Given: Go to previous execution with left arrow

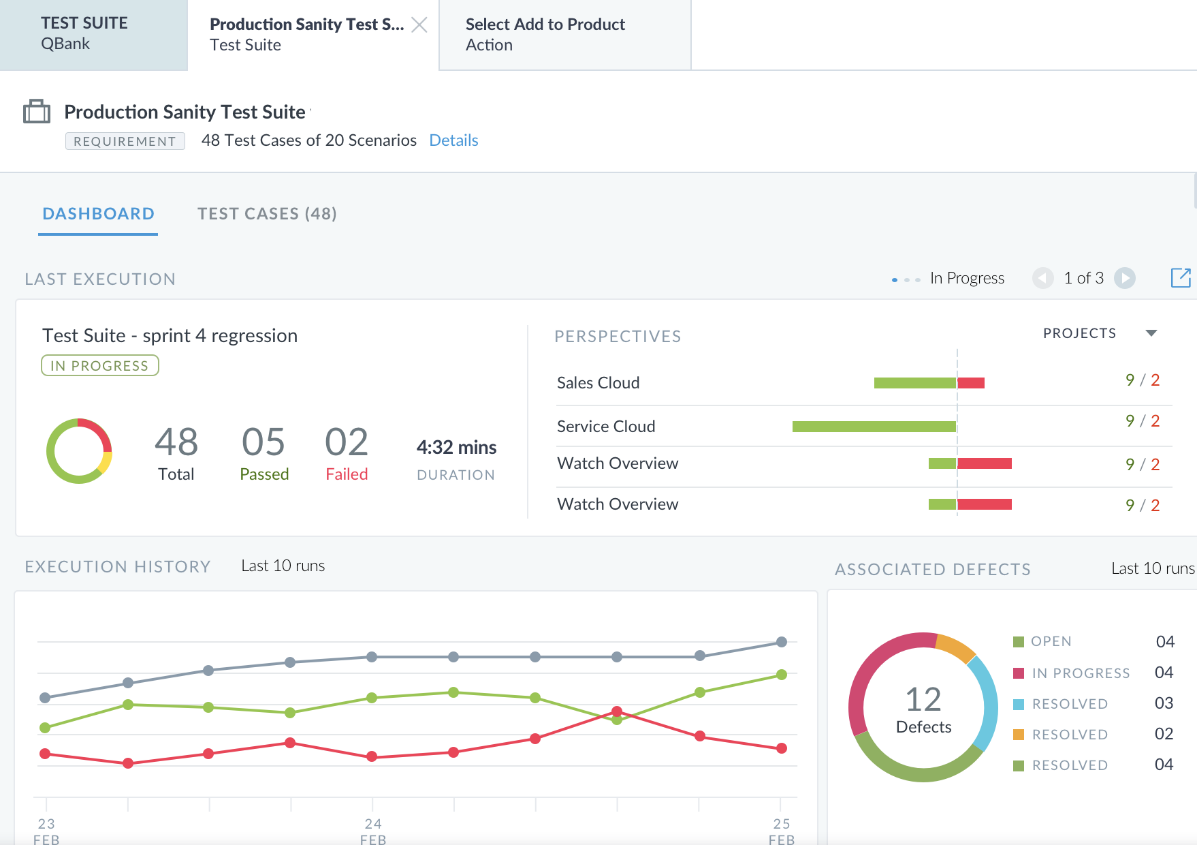Looking at the screenshot, I should (1043, 278).
